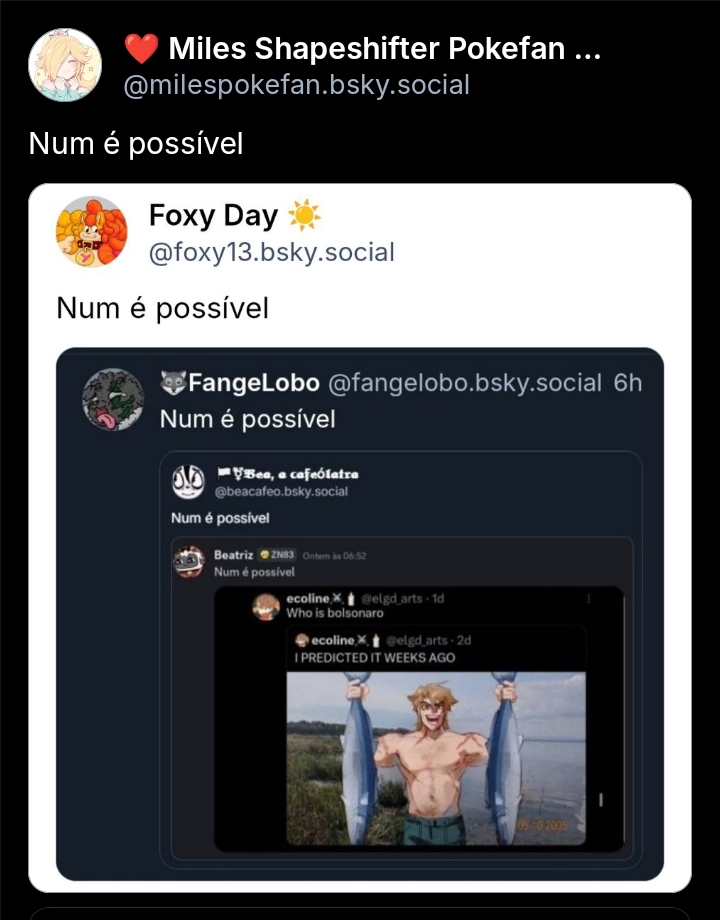Image resolution: width=720 pixels, height=920 pixels.
Task: Open Miles Shapeshifter Pokefan's avatar
Action: point(65,65)
